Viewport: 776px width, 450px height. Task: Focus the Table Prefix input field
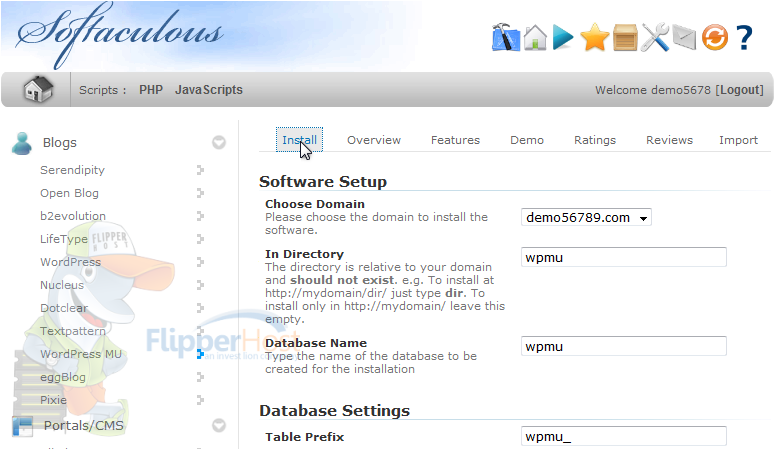[624, 437]
